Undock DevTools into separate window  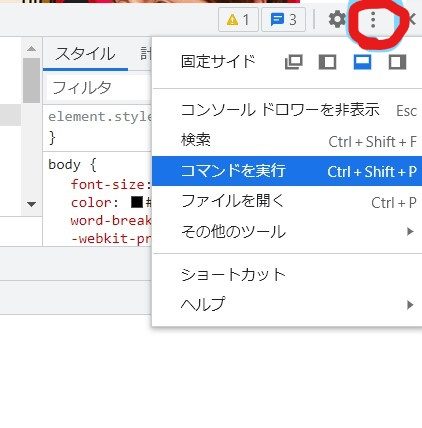[x=294, y=62]
